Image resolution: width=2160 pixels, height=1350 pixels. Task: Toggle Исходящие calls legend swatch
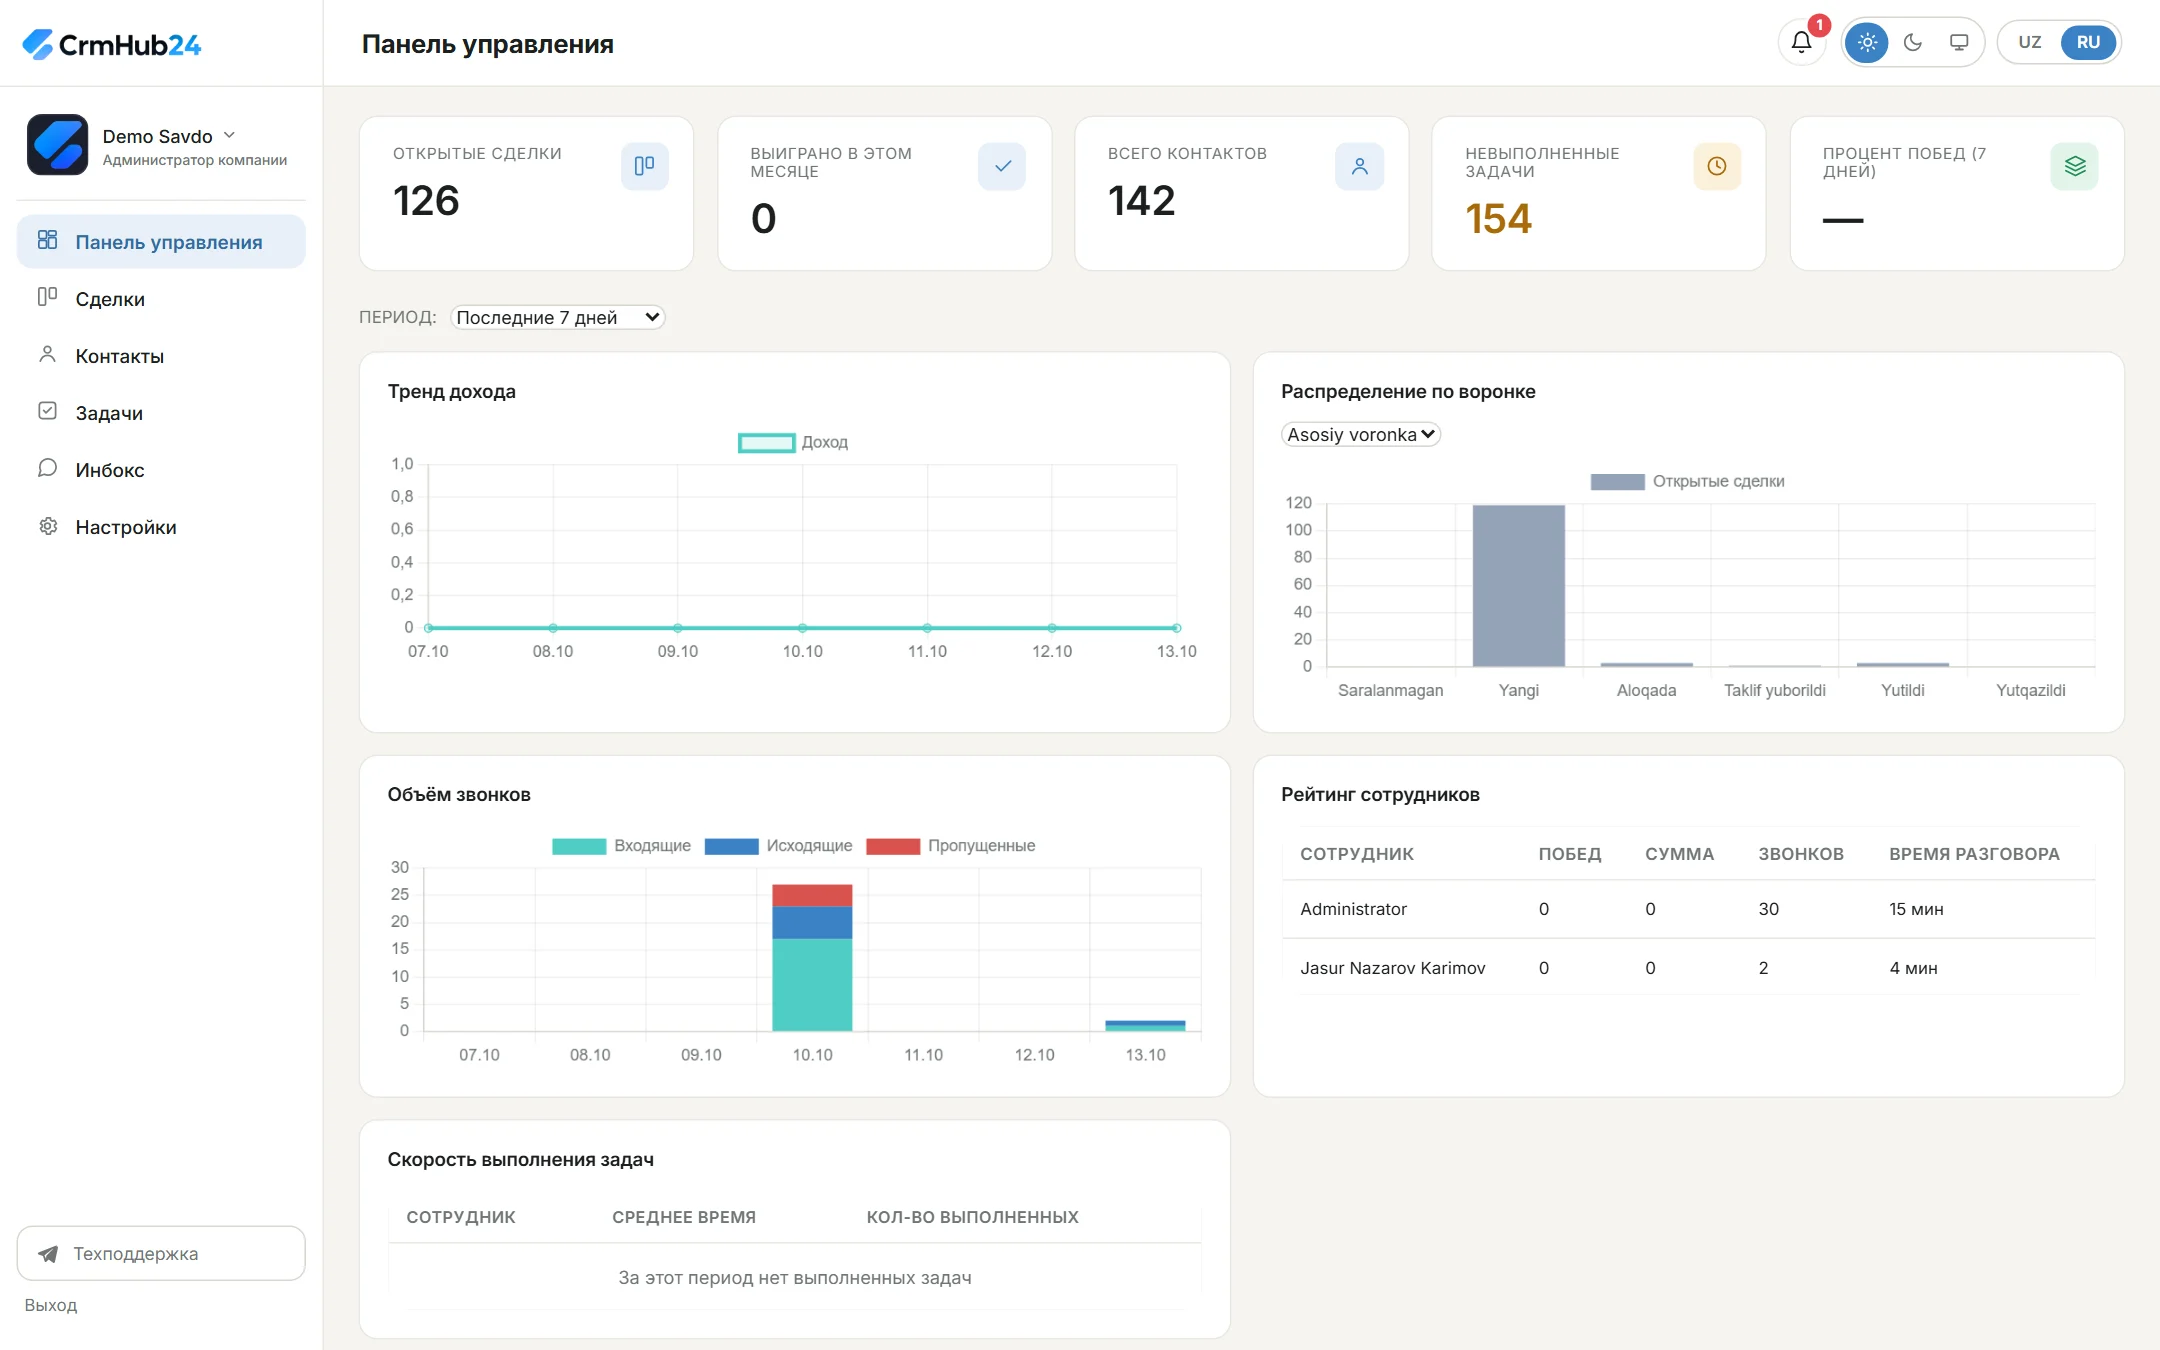tap(732, 846)
